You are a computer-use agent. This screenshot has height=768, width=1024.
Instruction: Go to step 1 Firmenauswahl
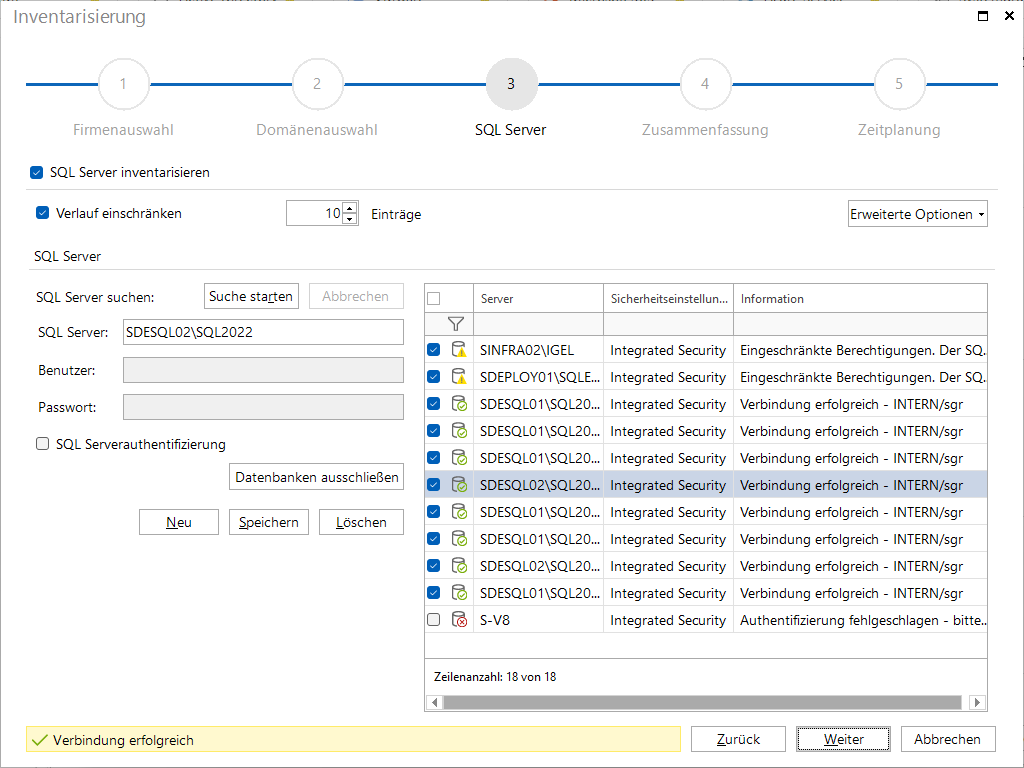pos(123,84)
